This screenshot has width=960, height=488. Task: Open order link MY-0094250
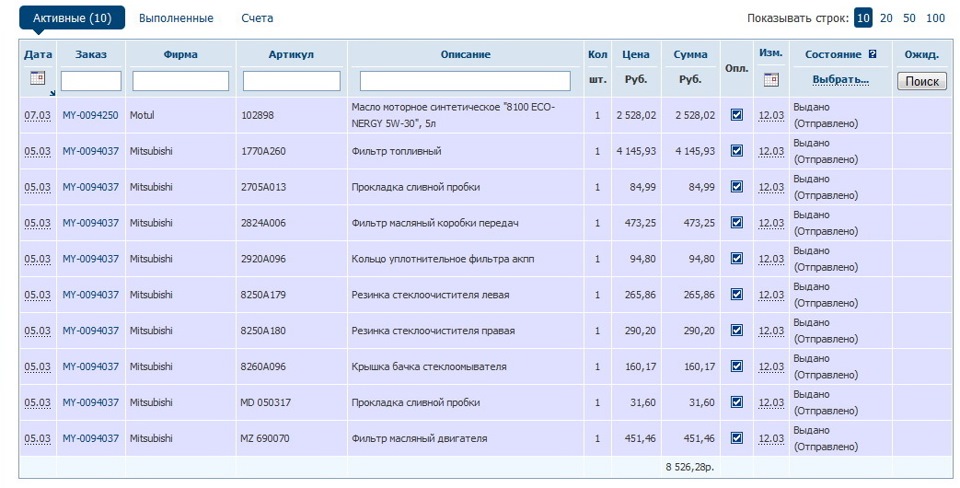click(90, 116)
